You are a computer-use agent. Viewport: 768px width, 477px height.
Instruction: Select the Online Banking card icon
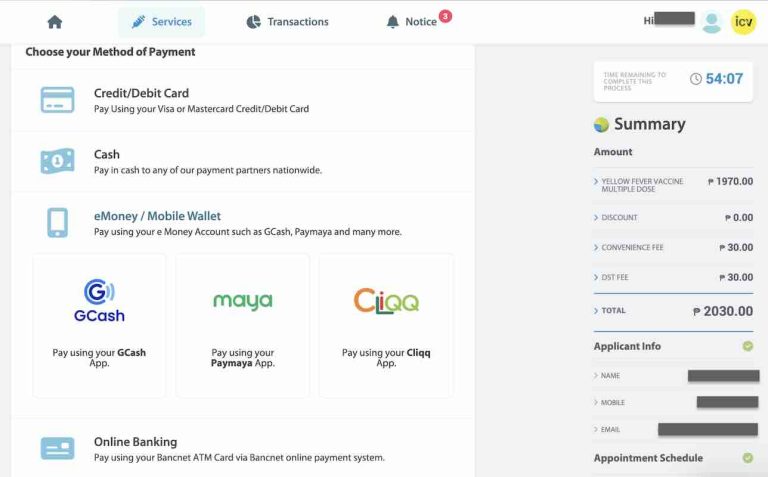(x=57, y=448)
